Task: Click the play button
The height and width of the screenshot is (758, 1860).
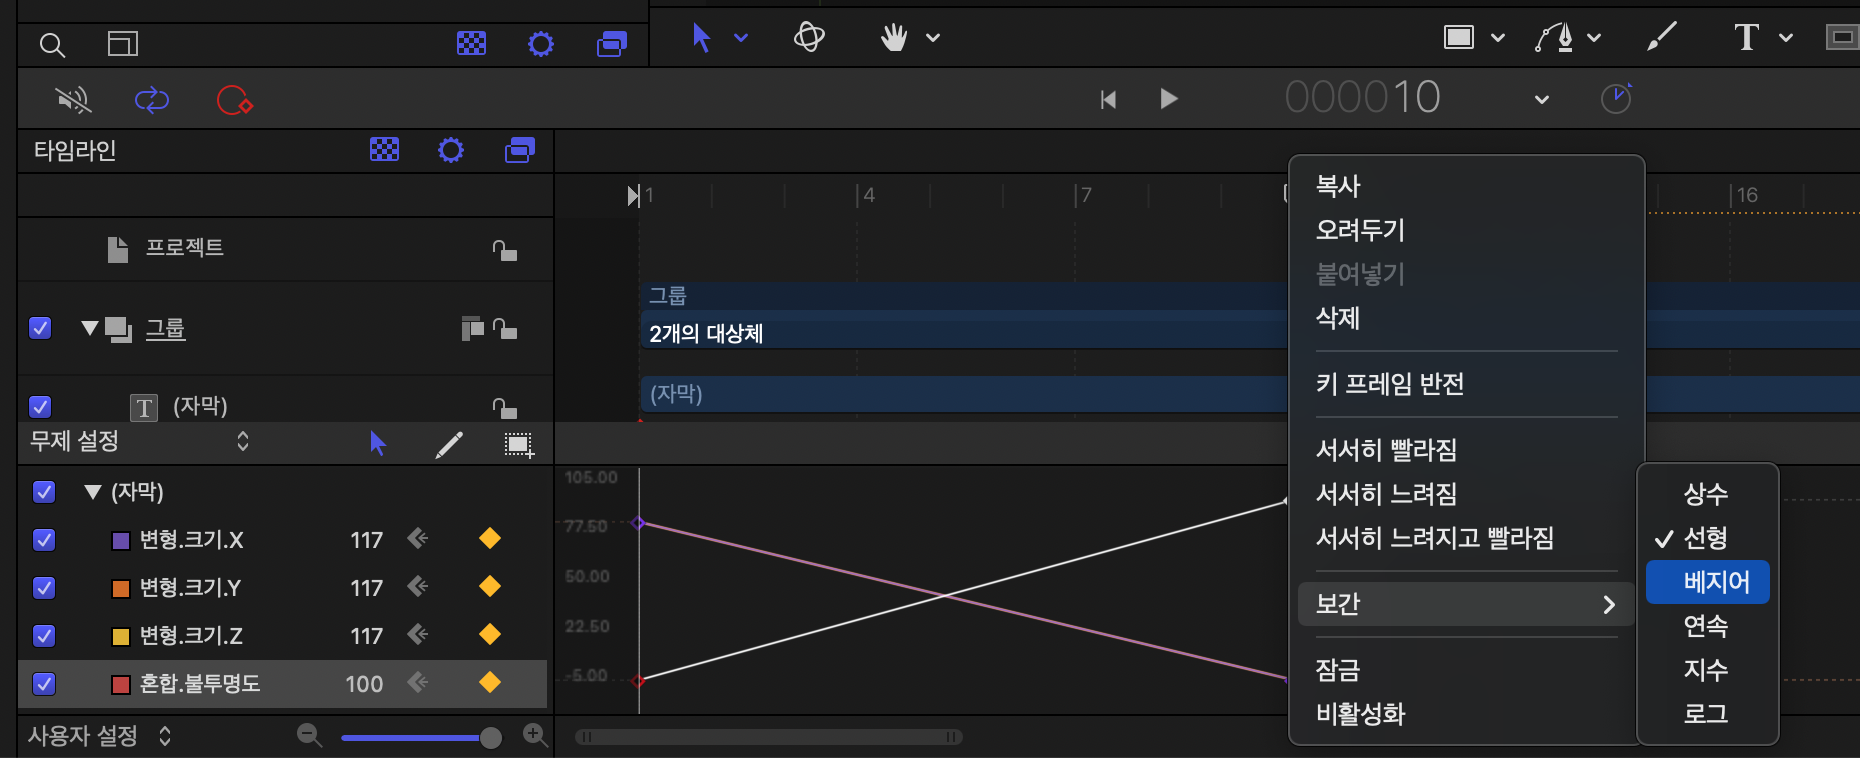Action: 1169,99
